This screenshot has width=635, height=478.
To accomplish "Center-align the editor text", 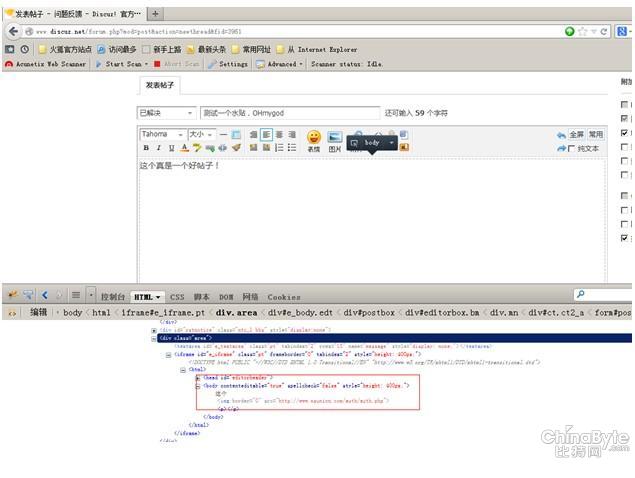I will [x=279, y=134].
